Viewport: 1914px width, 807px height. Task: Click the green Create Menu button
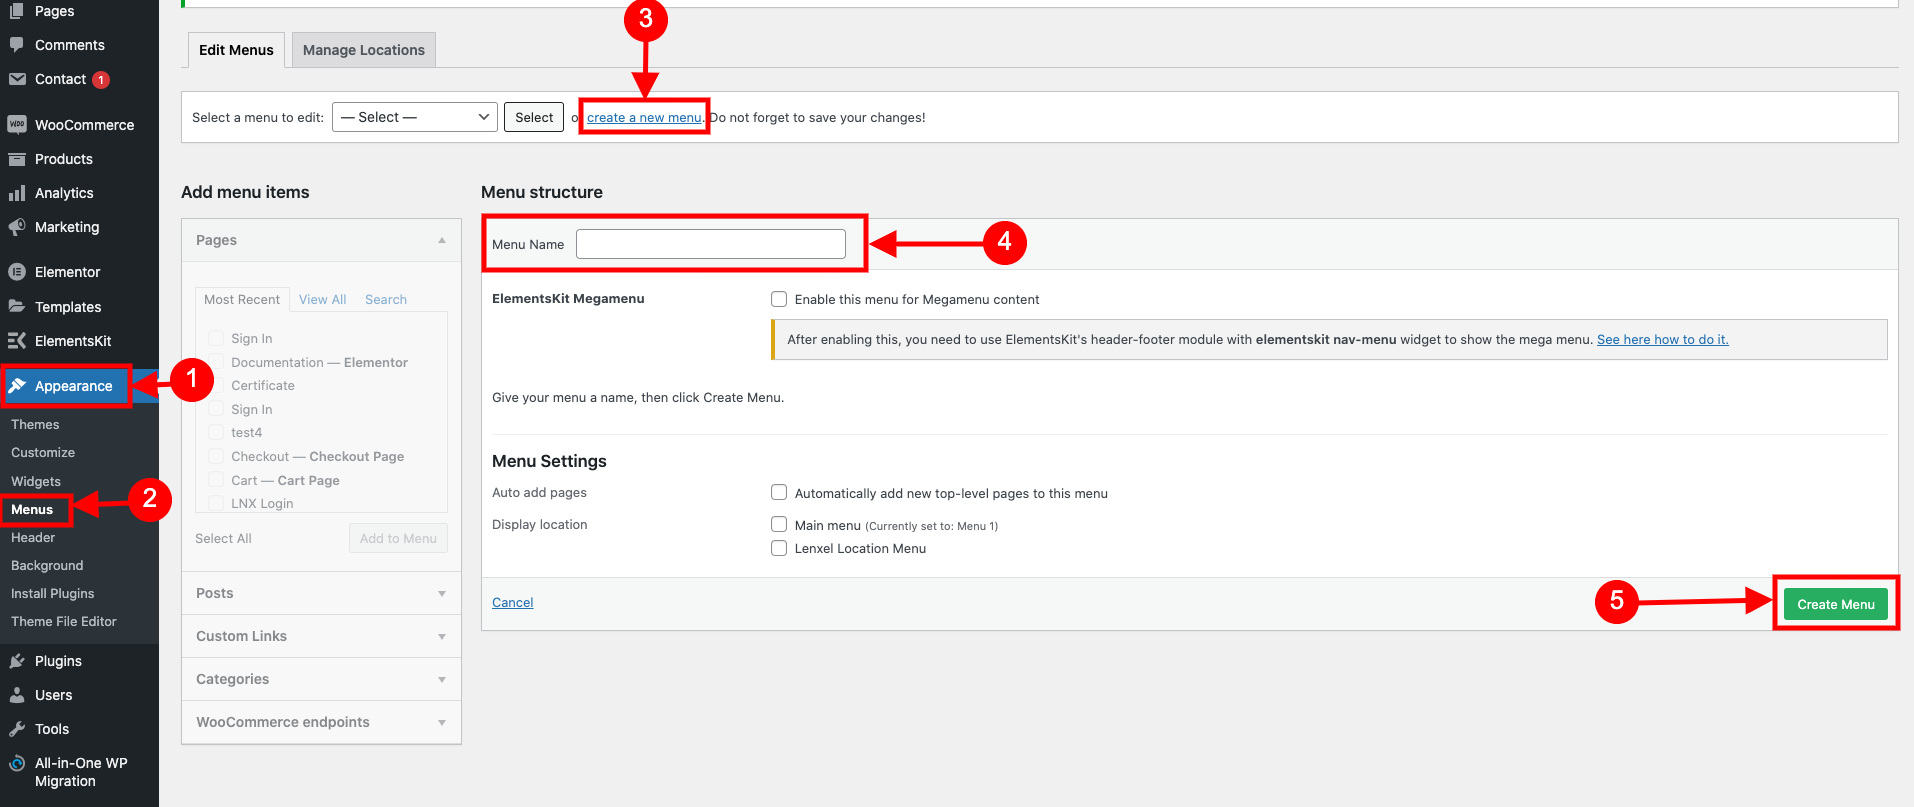pyautogui.click(x=1836, y=604)
